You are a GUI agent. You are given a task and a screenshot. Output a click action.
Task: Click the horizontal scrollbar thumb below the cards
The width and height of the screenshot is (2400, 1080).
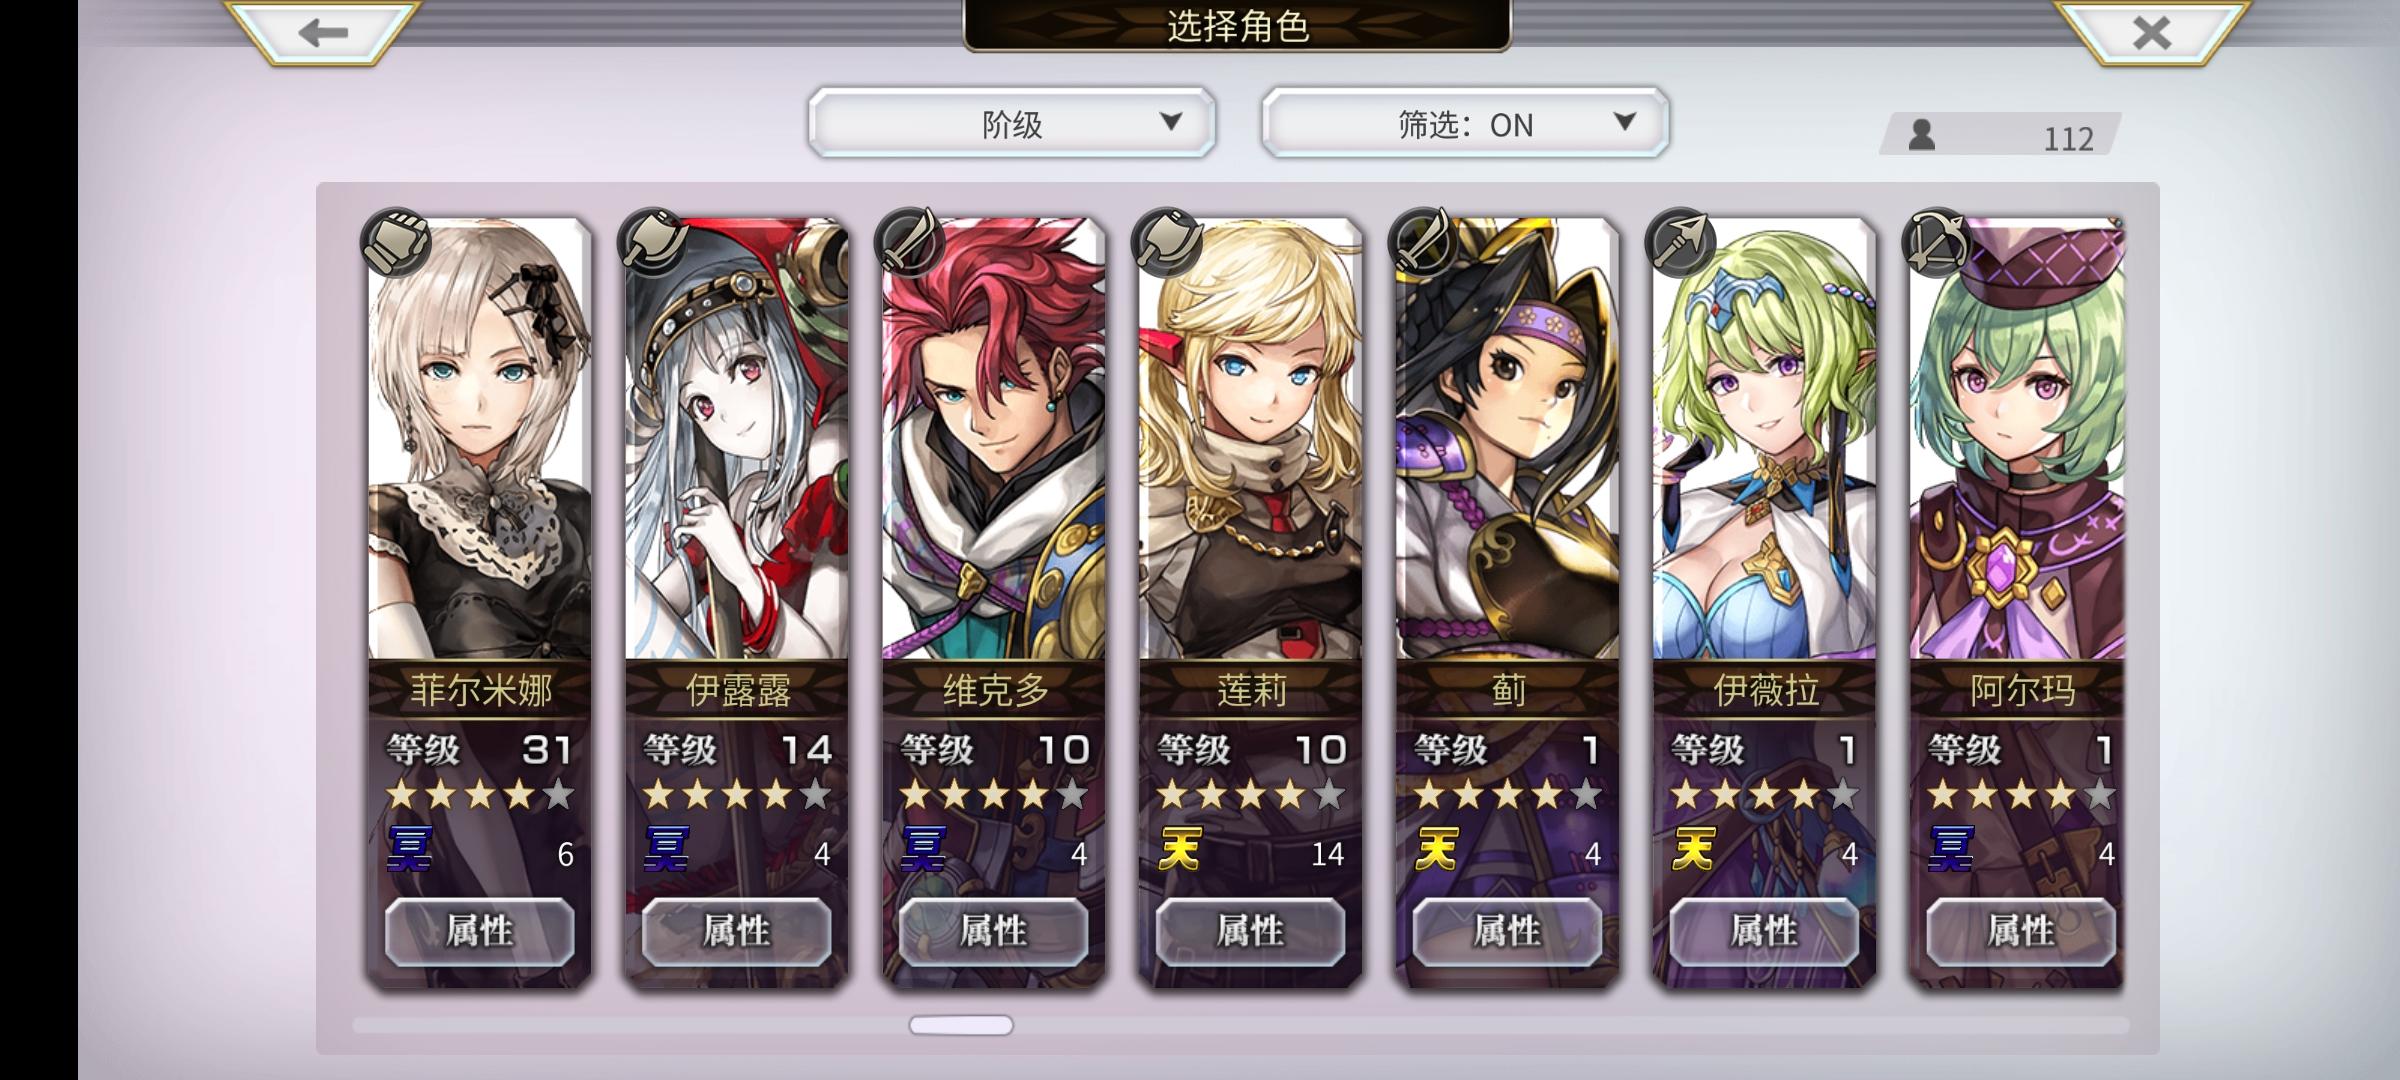coord(961,1025)
